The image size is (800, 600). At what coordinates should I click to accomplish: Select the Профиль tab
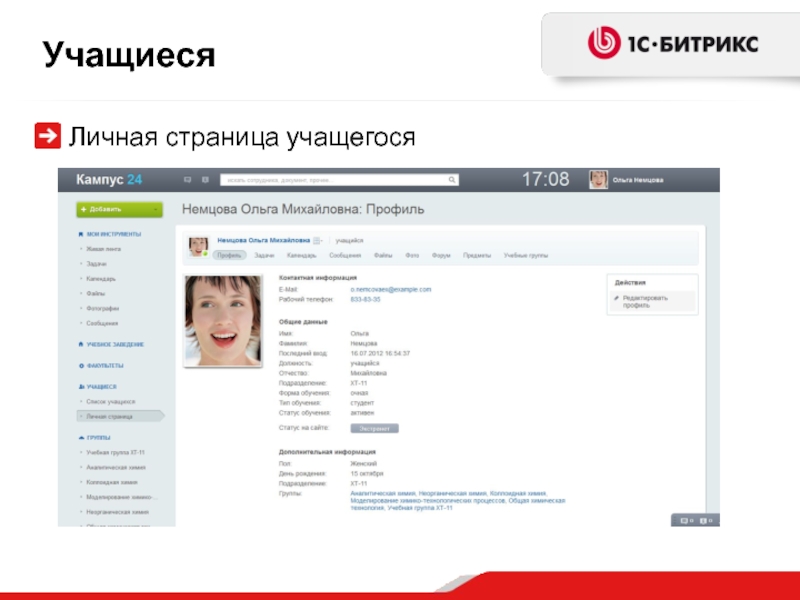[x=229, y=255]
